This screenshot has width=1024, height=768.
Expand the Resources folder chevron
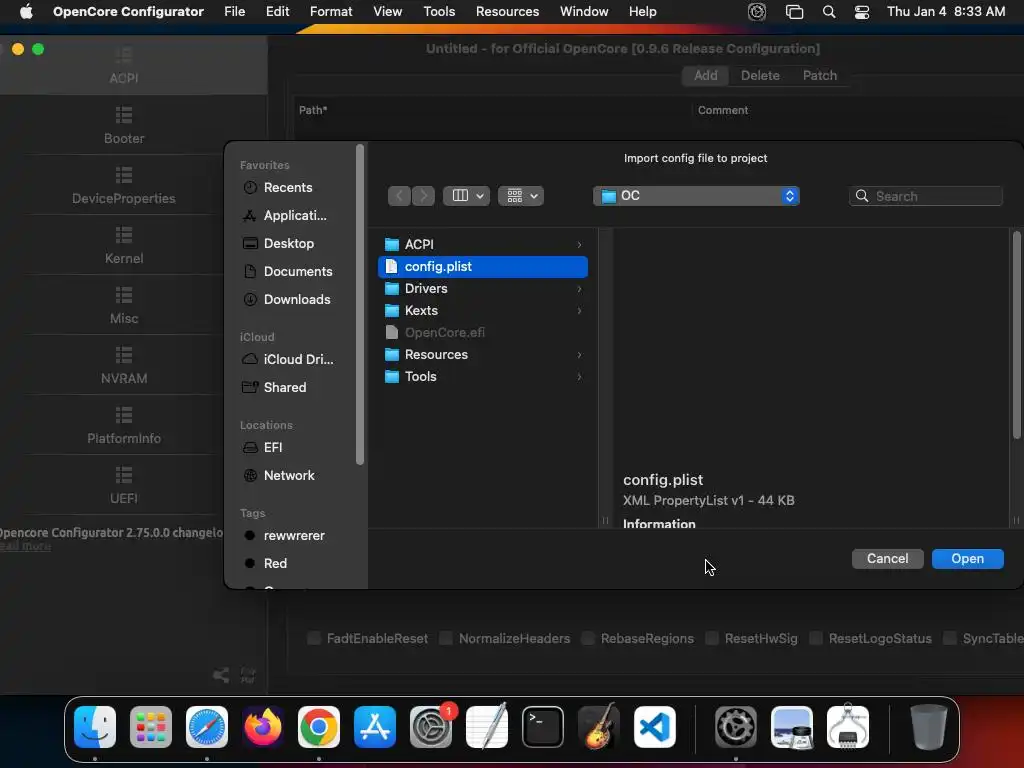coord(579,355)
